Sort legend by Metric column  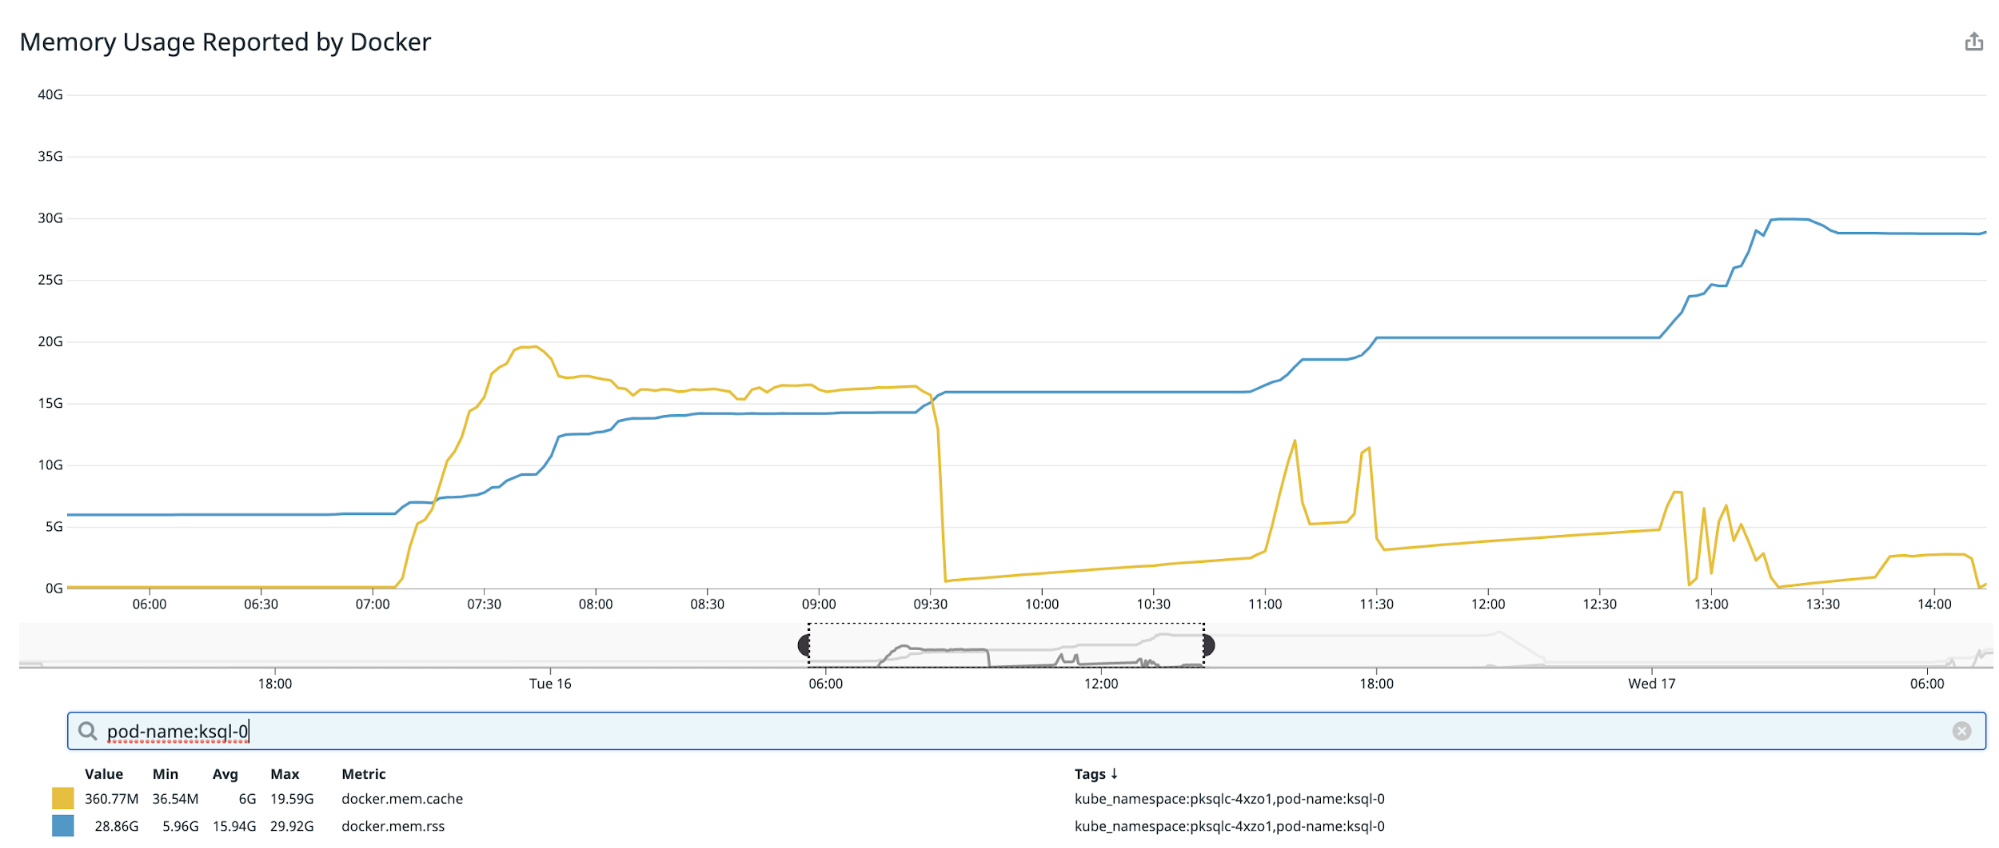pos(363,774)
